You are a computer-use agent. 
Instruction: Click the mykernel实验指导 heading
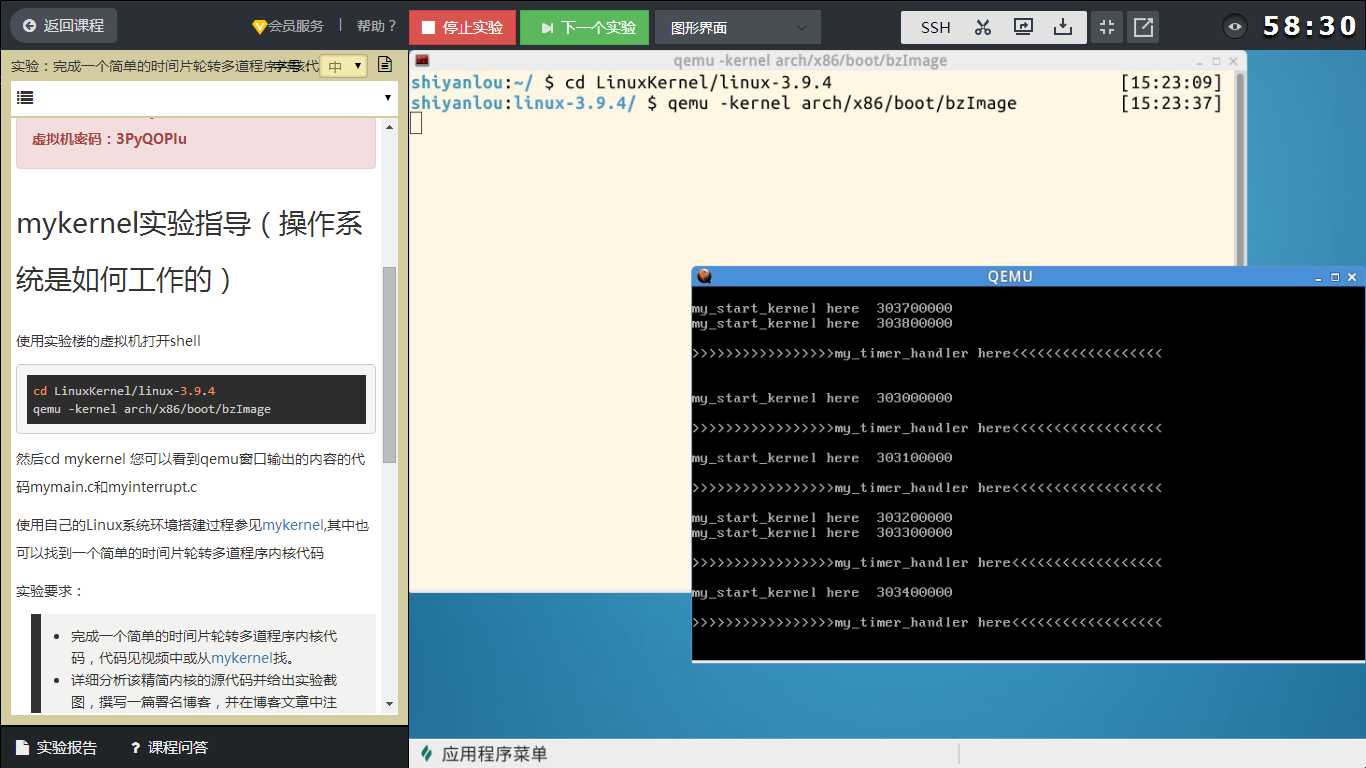tap(190, 251)
